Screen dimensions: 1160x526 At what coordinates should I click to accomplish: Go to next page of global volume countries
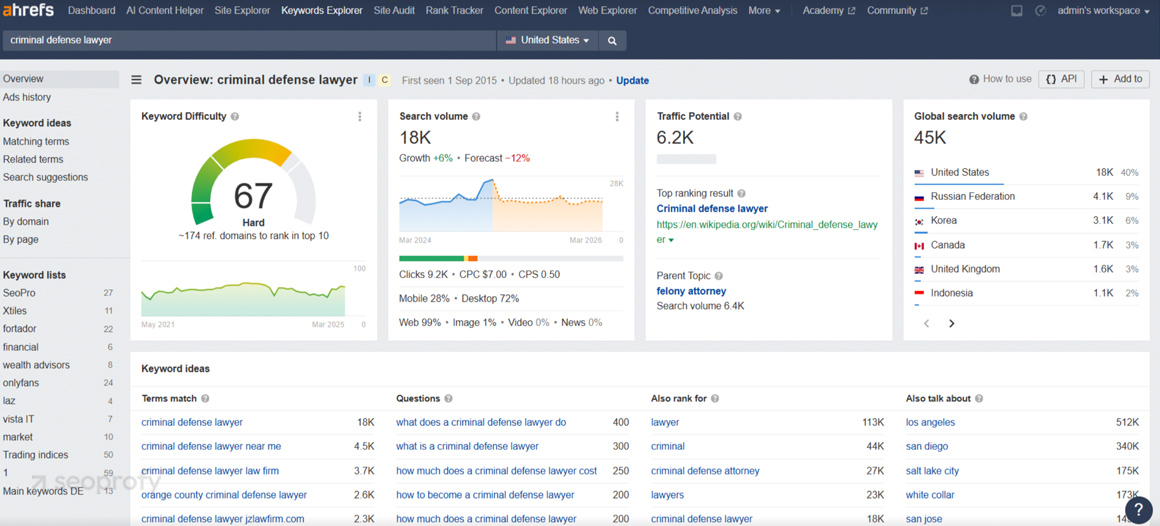coord(951,323)
